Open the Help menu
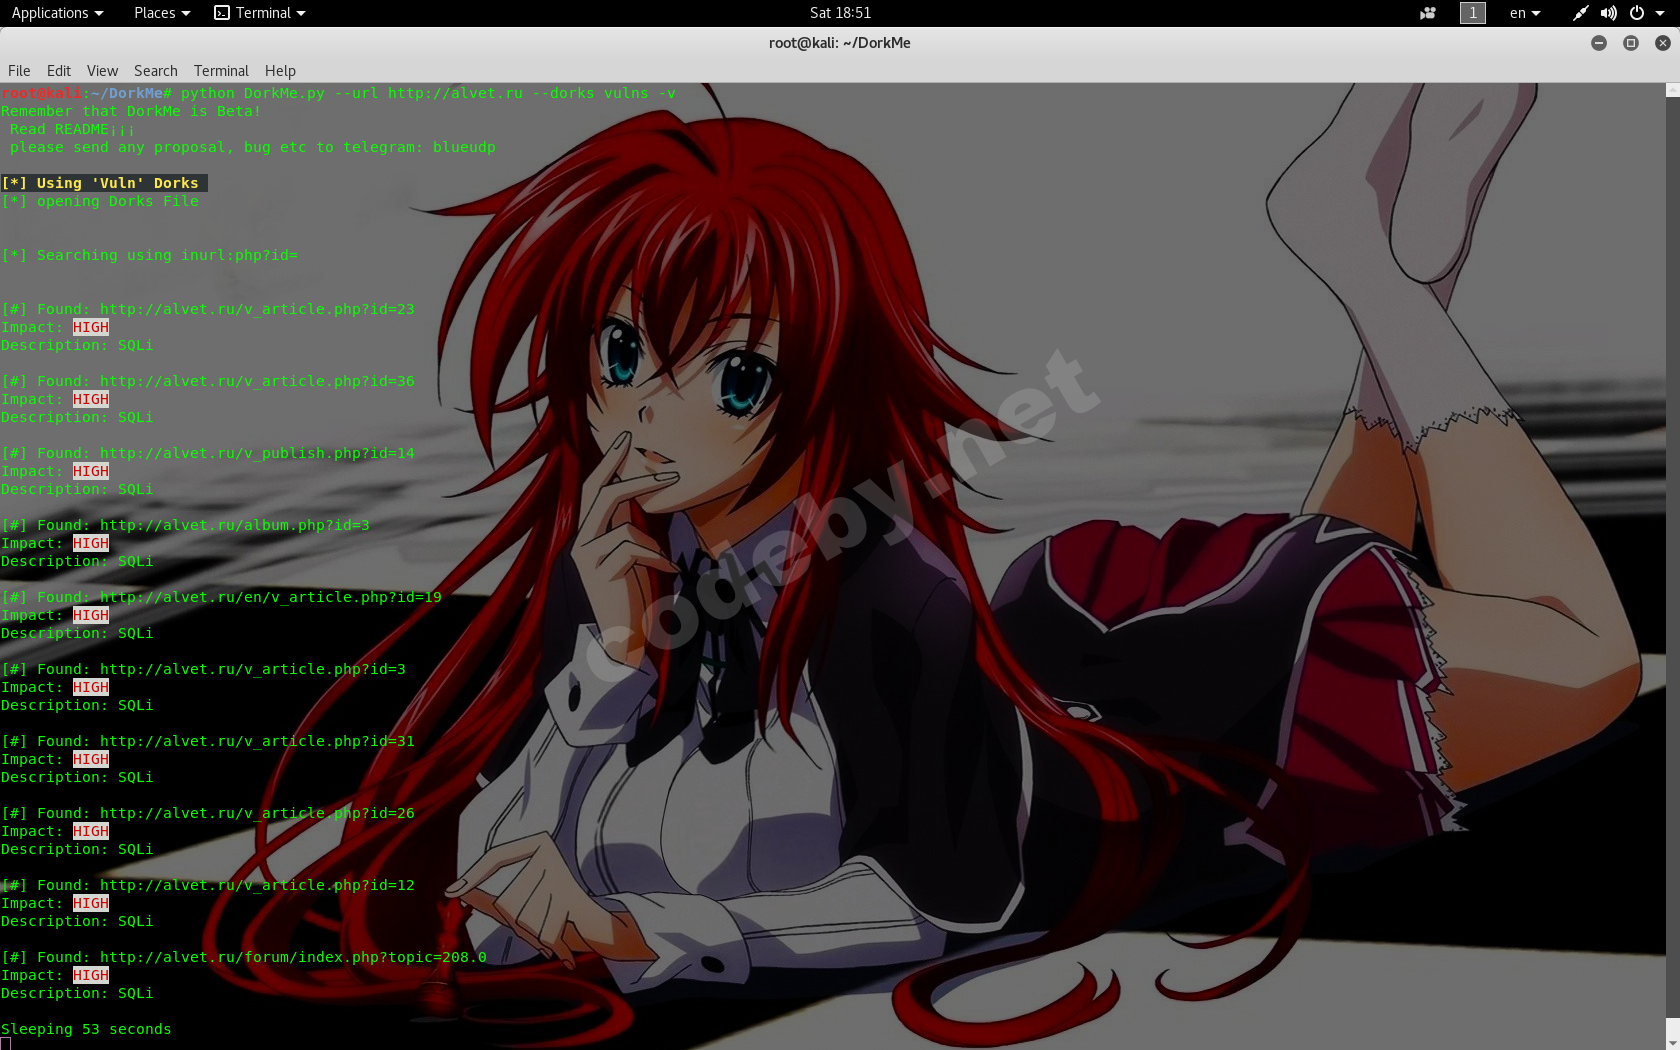The width and height of the screenshot is (1680, 1050). [280, 71]
